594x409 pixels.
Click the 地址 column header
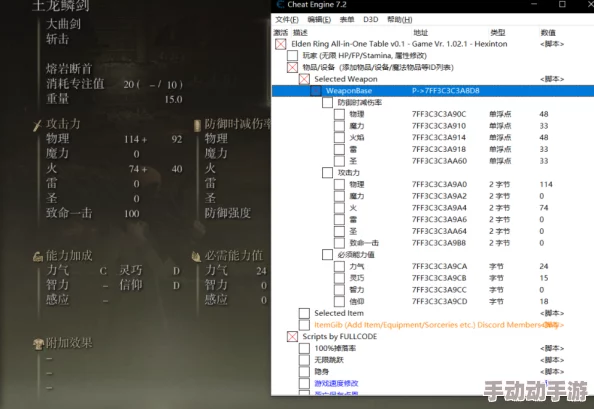pos(420,33)
